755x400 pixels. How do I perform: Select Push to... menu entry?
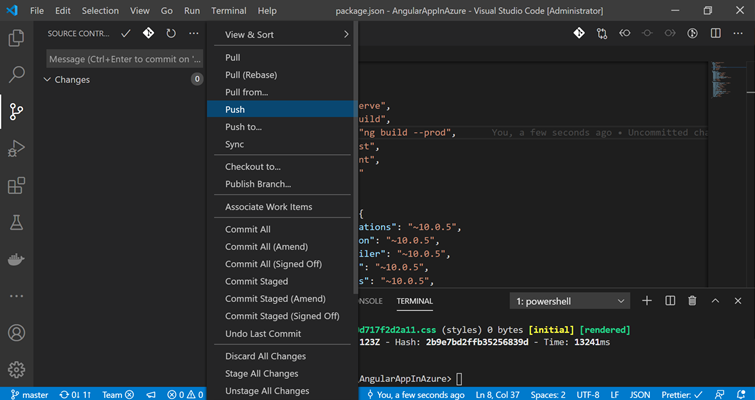(282, 127)
